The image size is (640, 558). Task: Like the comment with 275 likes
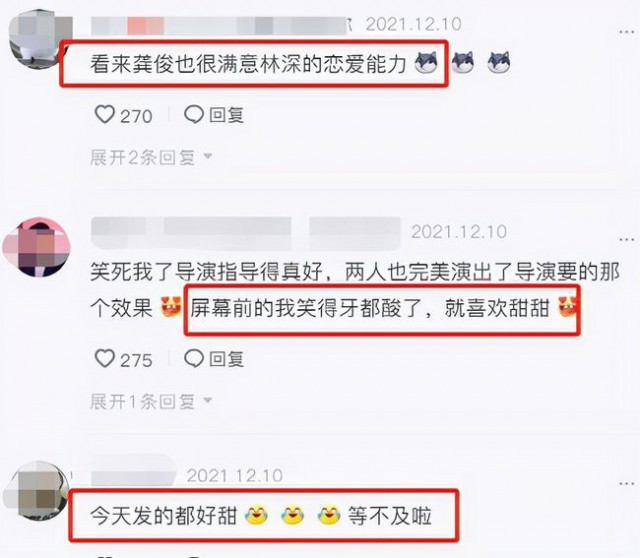(104, 358)
